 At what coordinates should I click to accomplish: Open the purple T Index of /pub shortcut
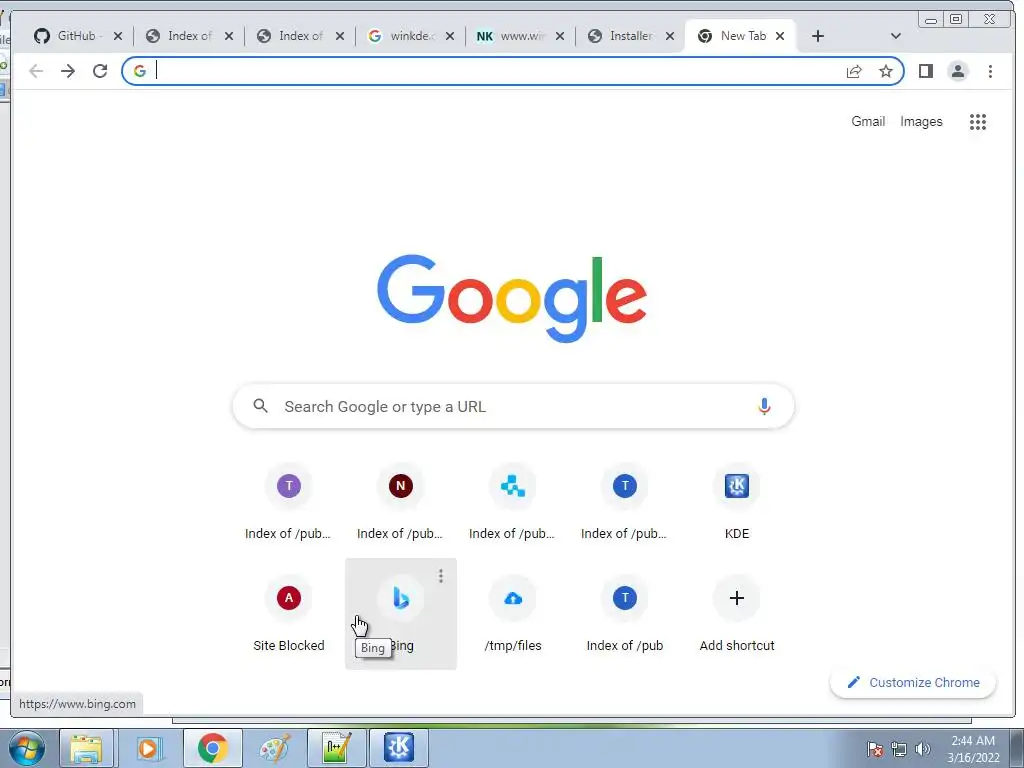[289, 504]
